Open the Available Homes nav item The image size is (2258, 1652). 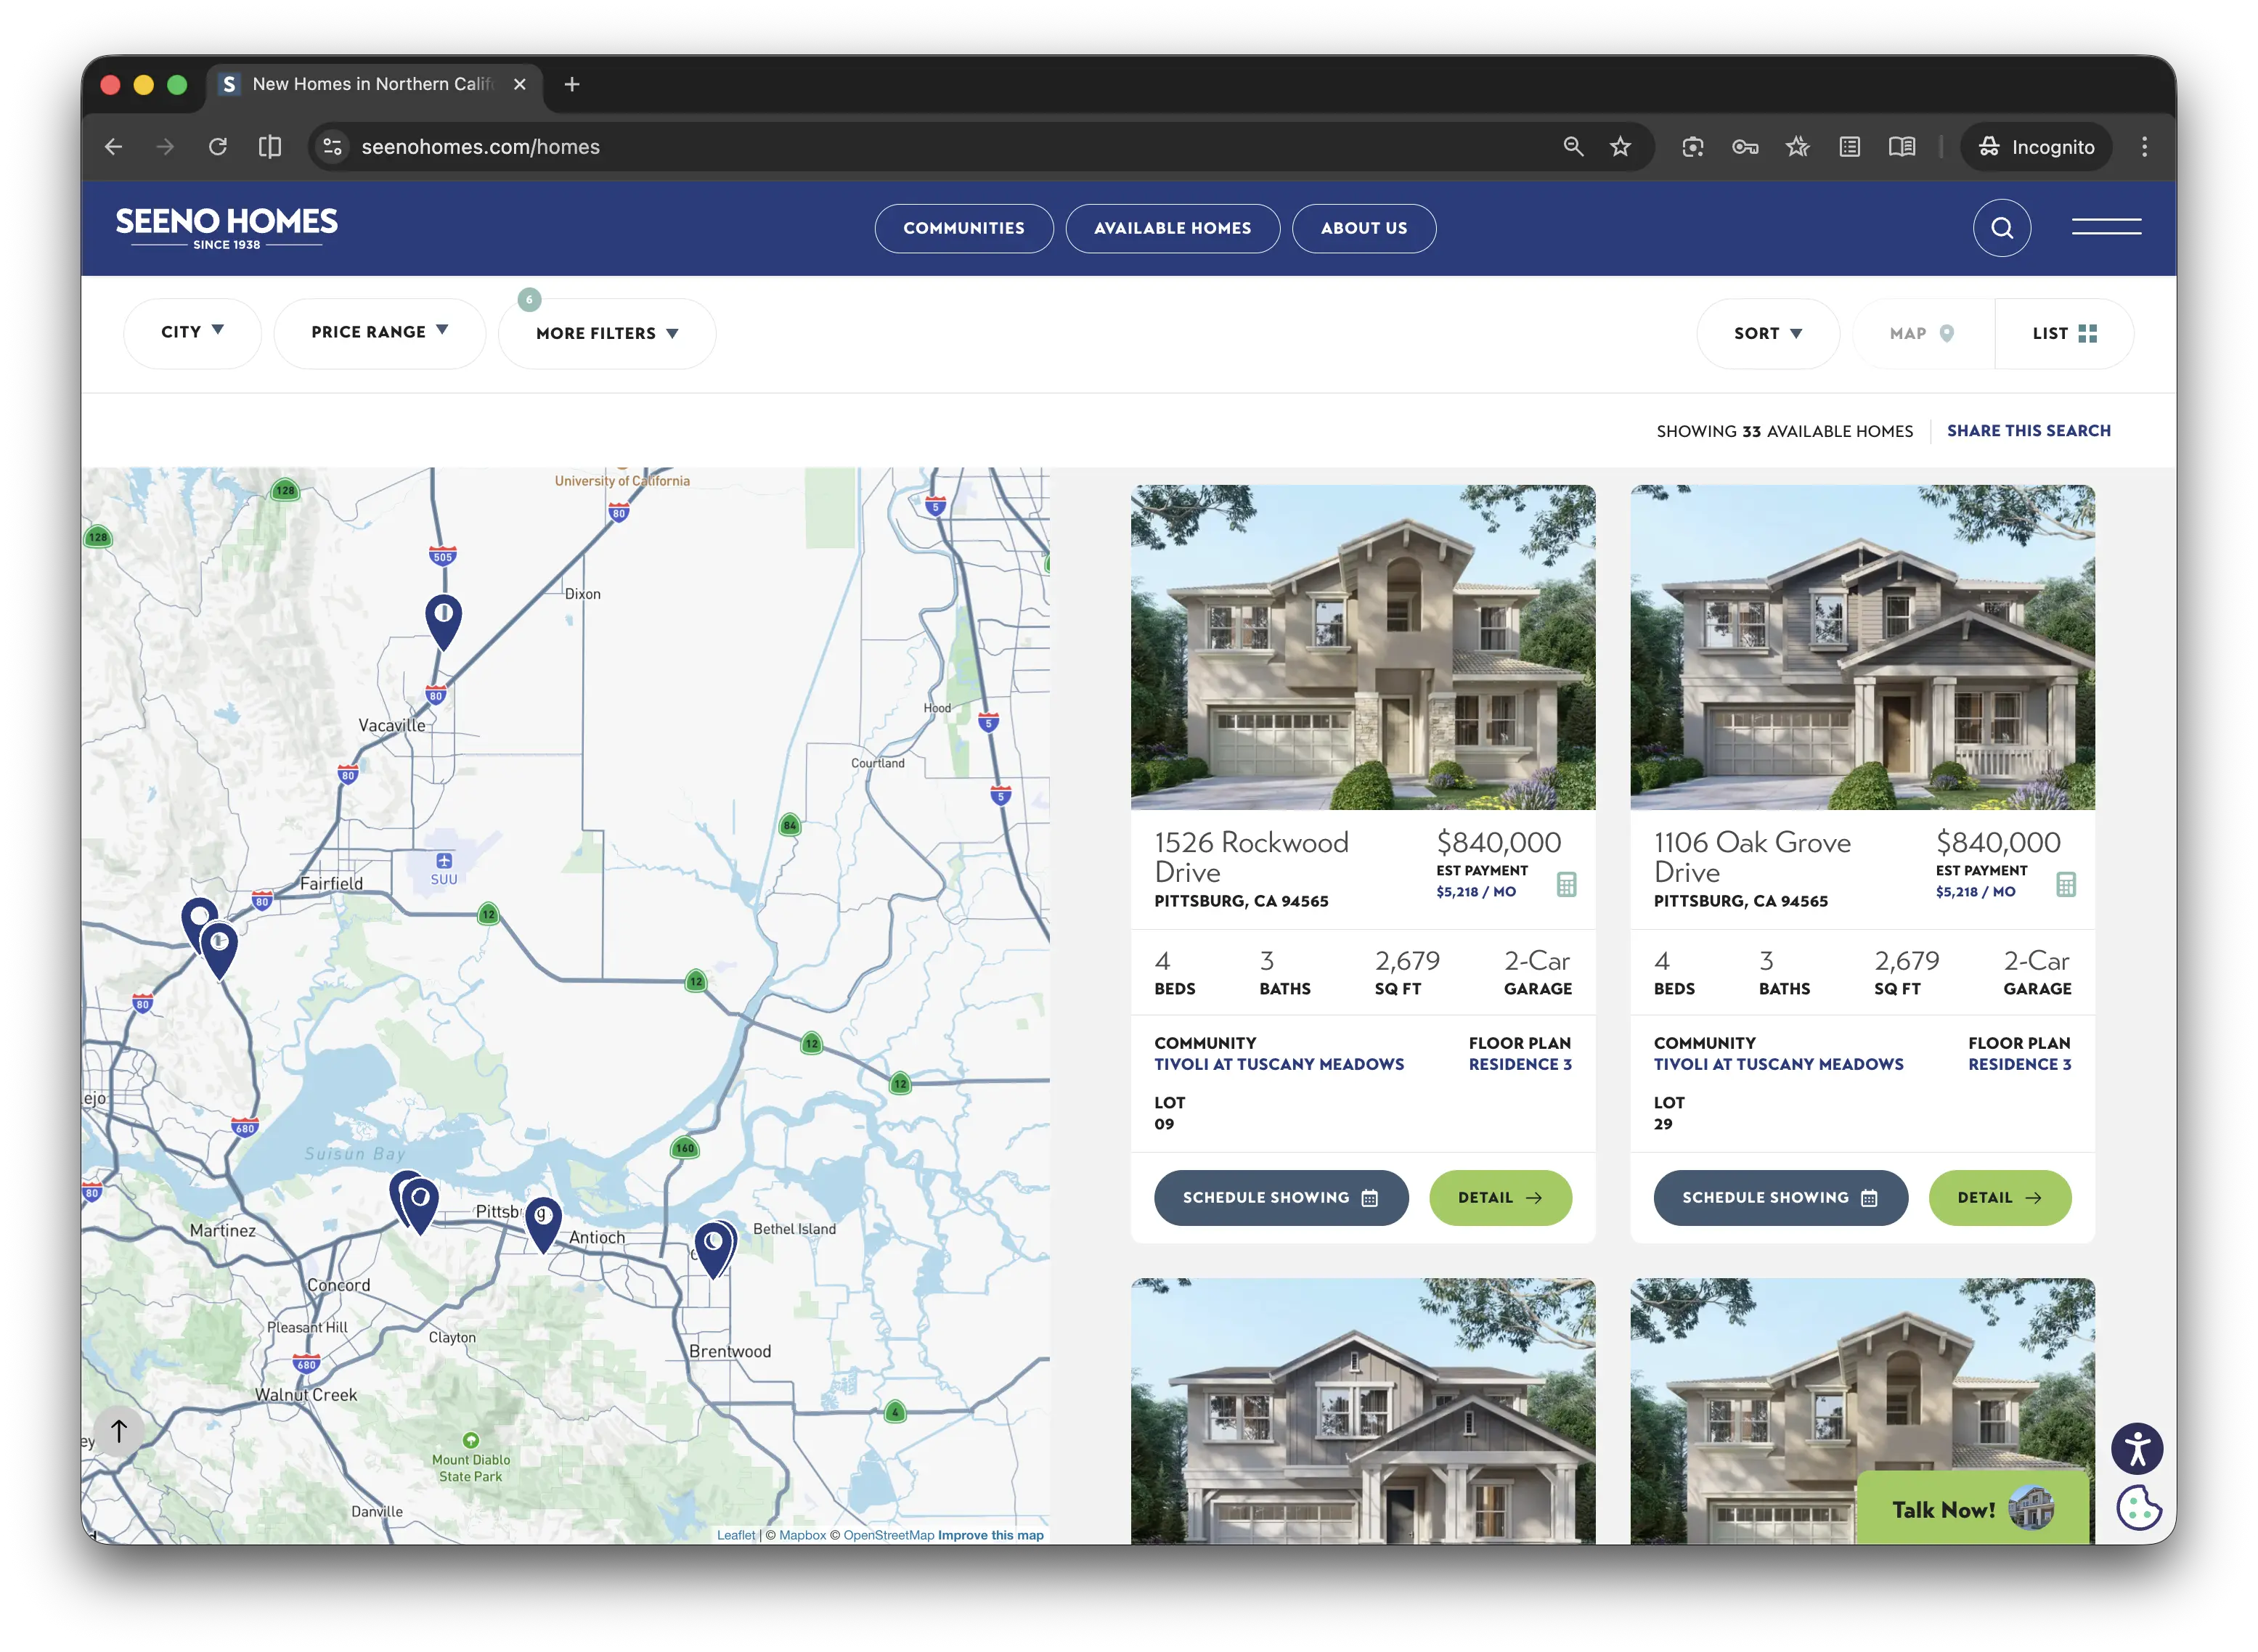1172,228
